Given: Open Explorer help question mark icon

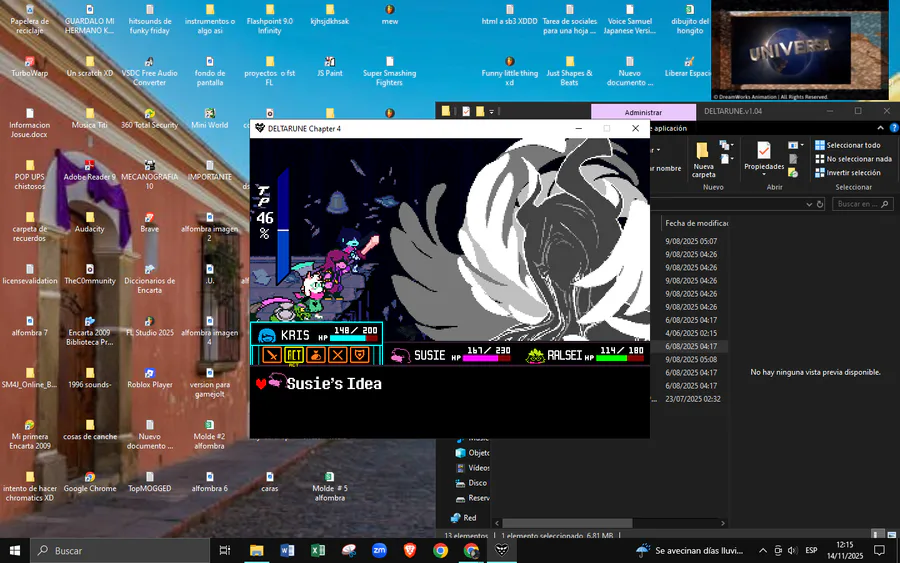Looking at the screenshot, I should [x=894, y=128].
